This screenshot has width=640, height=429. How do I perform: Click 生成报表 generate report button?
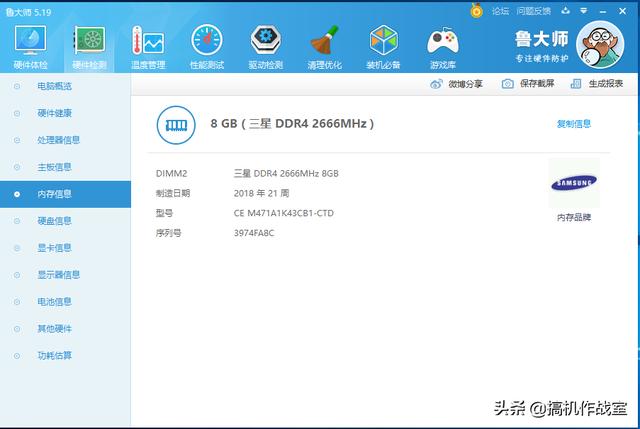click(x=596, y=84)
